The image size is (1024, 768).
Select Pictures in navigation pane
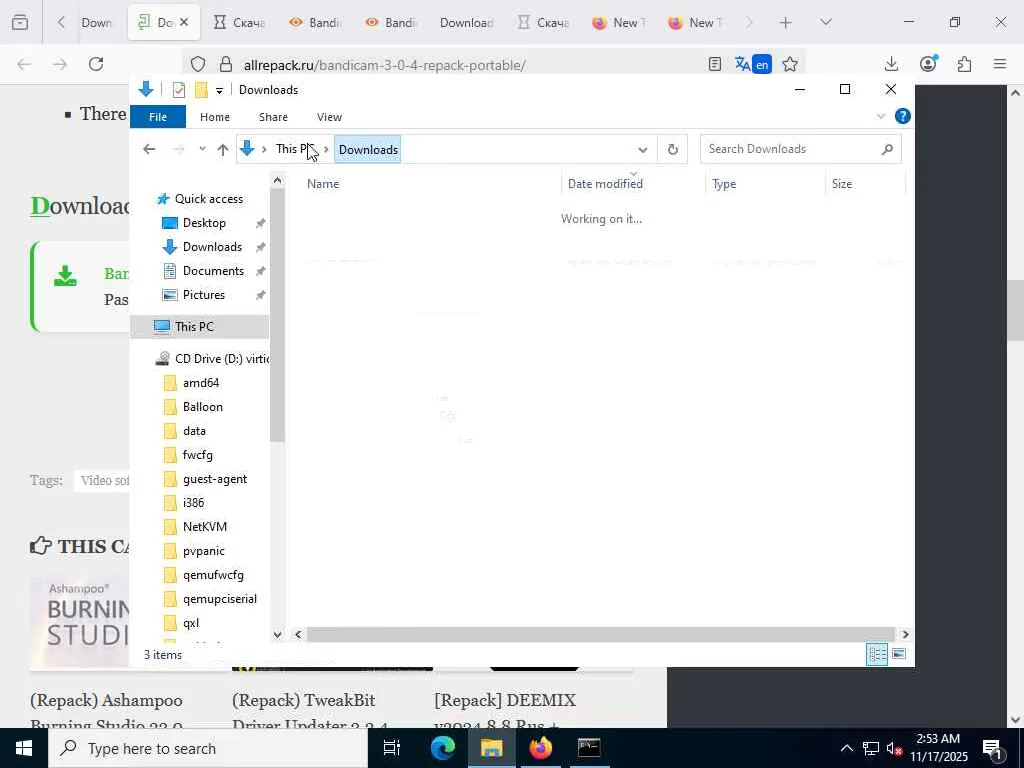coord(203,295)
